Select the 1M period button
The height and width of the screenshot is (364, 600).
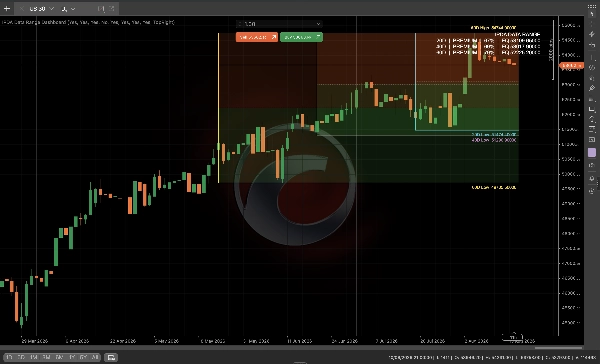(34, 357)
